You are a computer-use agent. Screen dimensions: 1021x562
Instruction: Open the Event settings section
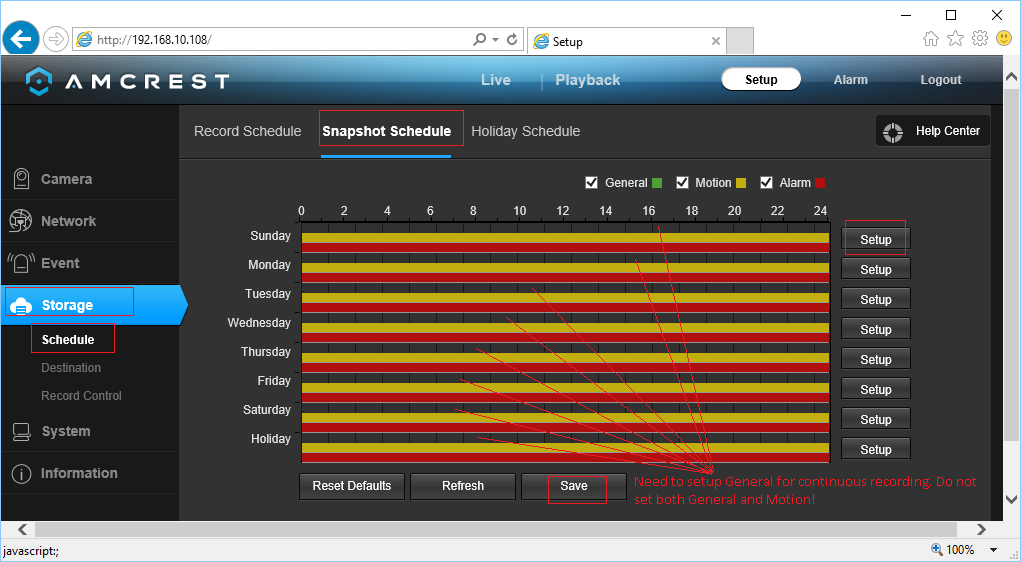(x=60, y=264)
